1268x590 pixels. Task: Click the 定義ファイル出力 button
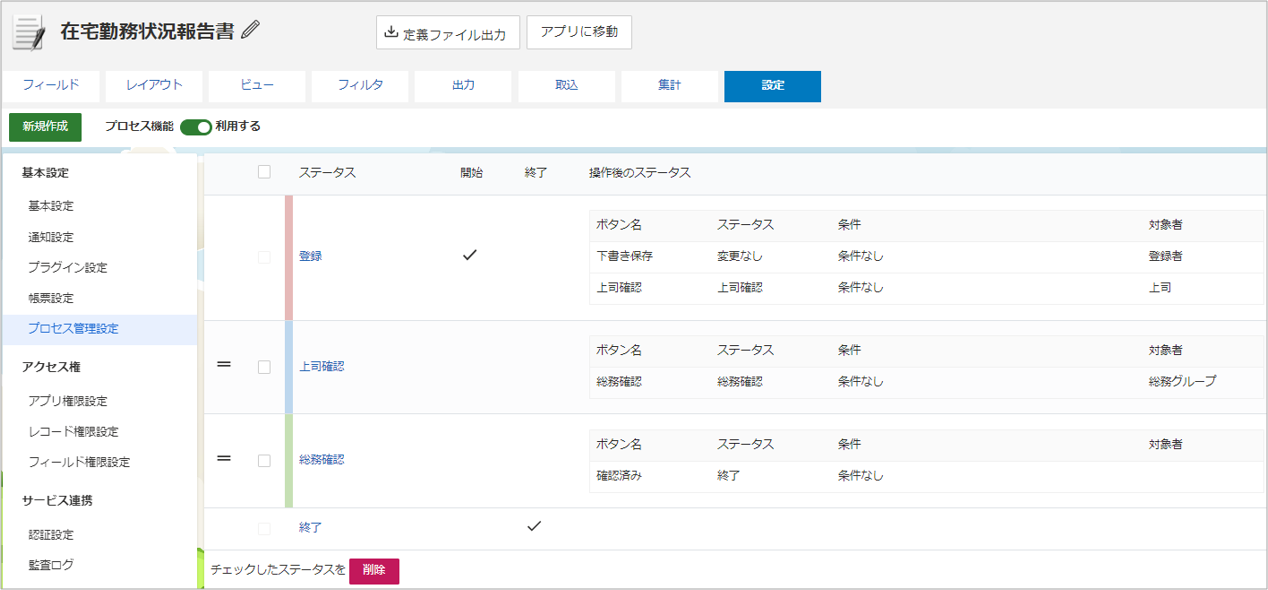click(448, 32)
